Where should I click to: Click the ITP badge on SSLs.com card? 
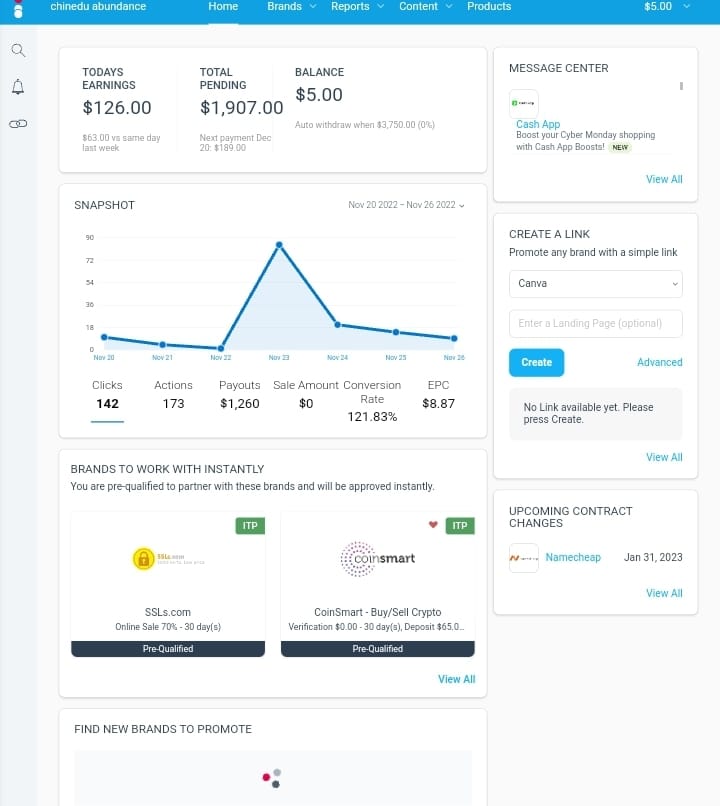pos(250,526)
